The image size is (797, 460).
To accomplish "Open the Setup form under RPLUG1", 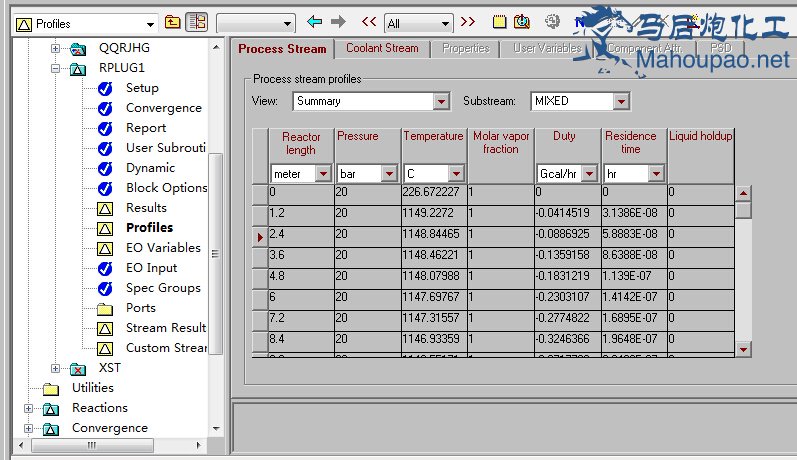I will coord(142,88).
